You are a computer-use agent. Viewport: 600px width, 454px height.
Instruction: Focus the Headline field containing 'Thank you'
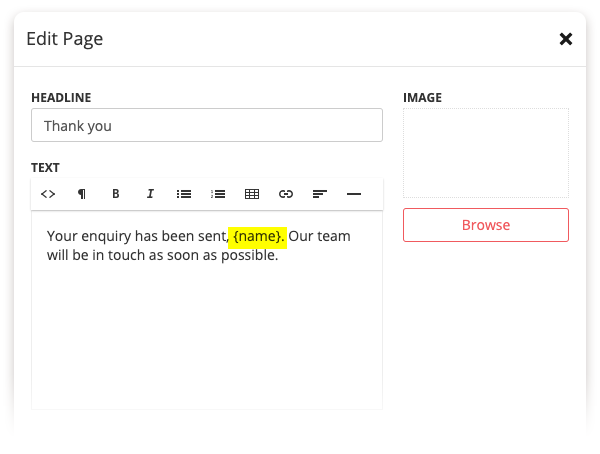tap(207, 126)
